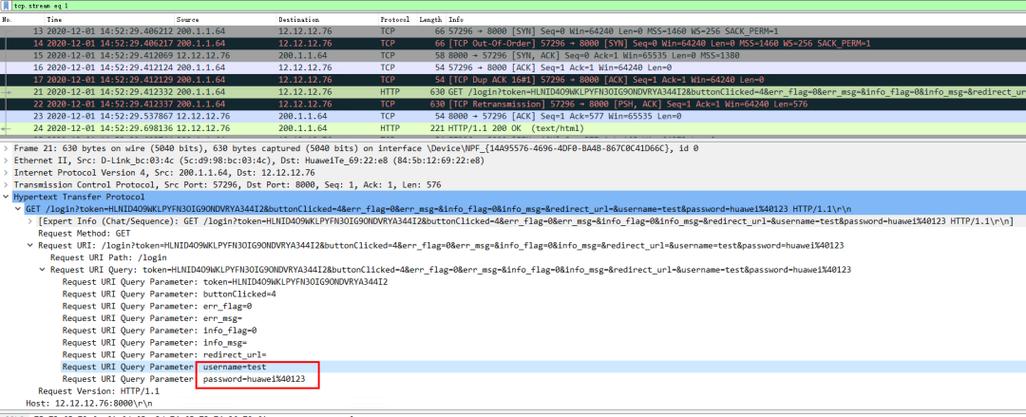Click the display filter field 'tcp.stream eq 1'
Image resolution: width=1026 pixels, height=417 pixels.
click(517, 5)
